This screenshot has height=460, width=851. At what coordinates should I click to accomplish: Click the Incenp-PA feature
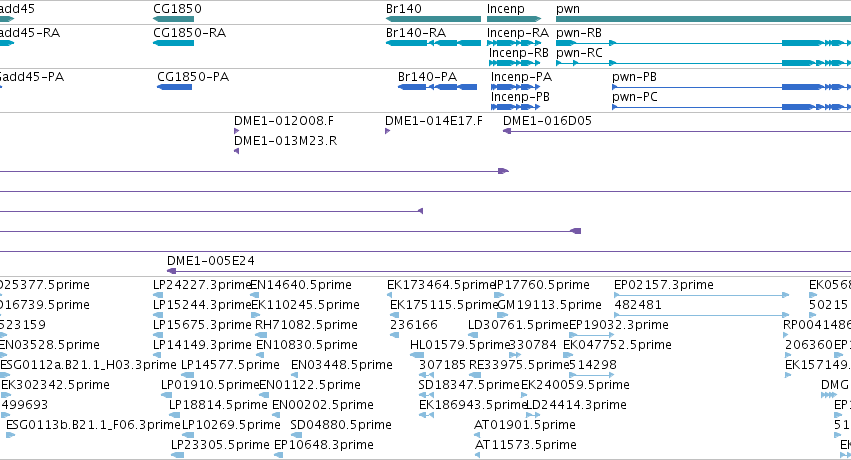point(516,87)
